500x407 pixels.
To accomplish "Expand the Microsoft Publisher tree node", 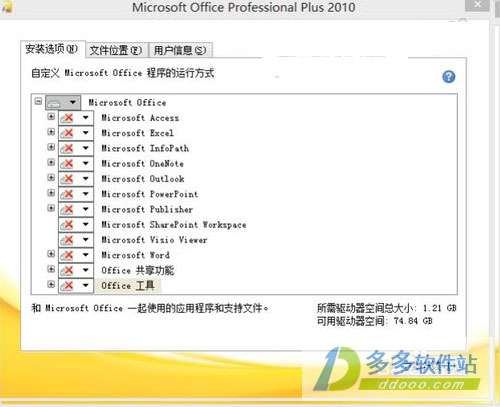I will [51, 208].
